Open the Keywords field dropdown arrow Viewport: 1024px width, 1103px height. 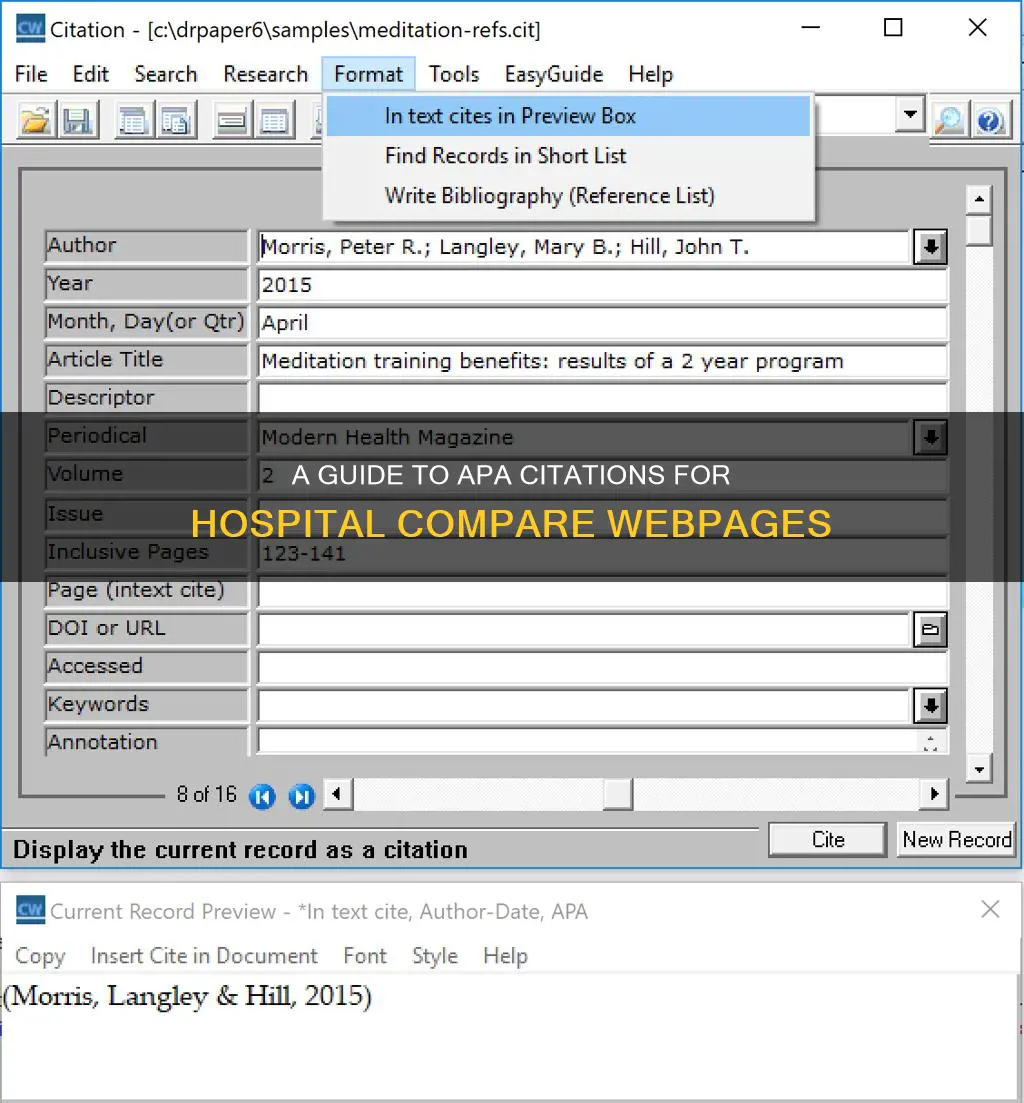pyautogui.click(x=930, y=706)
